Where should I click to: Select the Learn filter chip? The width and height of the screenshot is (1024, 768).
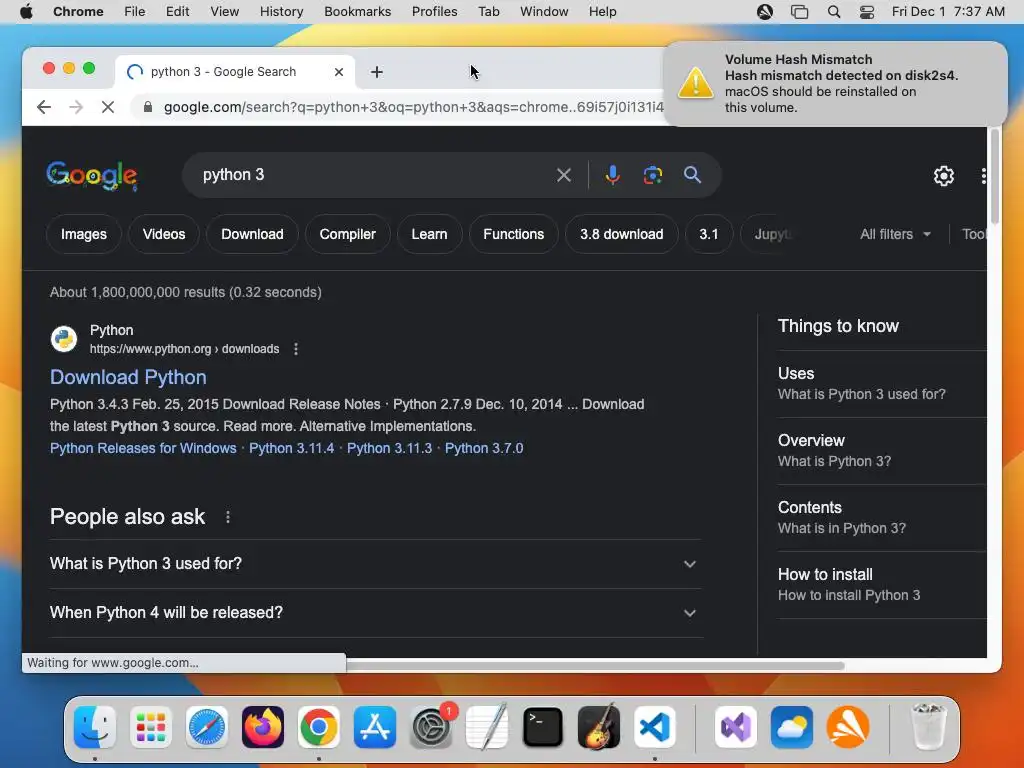pos(429,234)
